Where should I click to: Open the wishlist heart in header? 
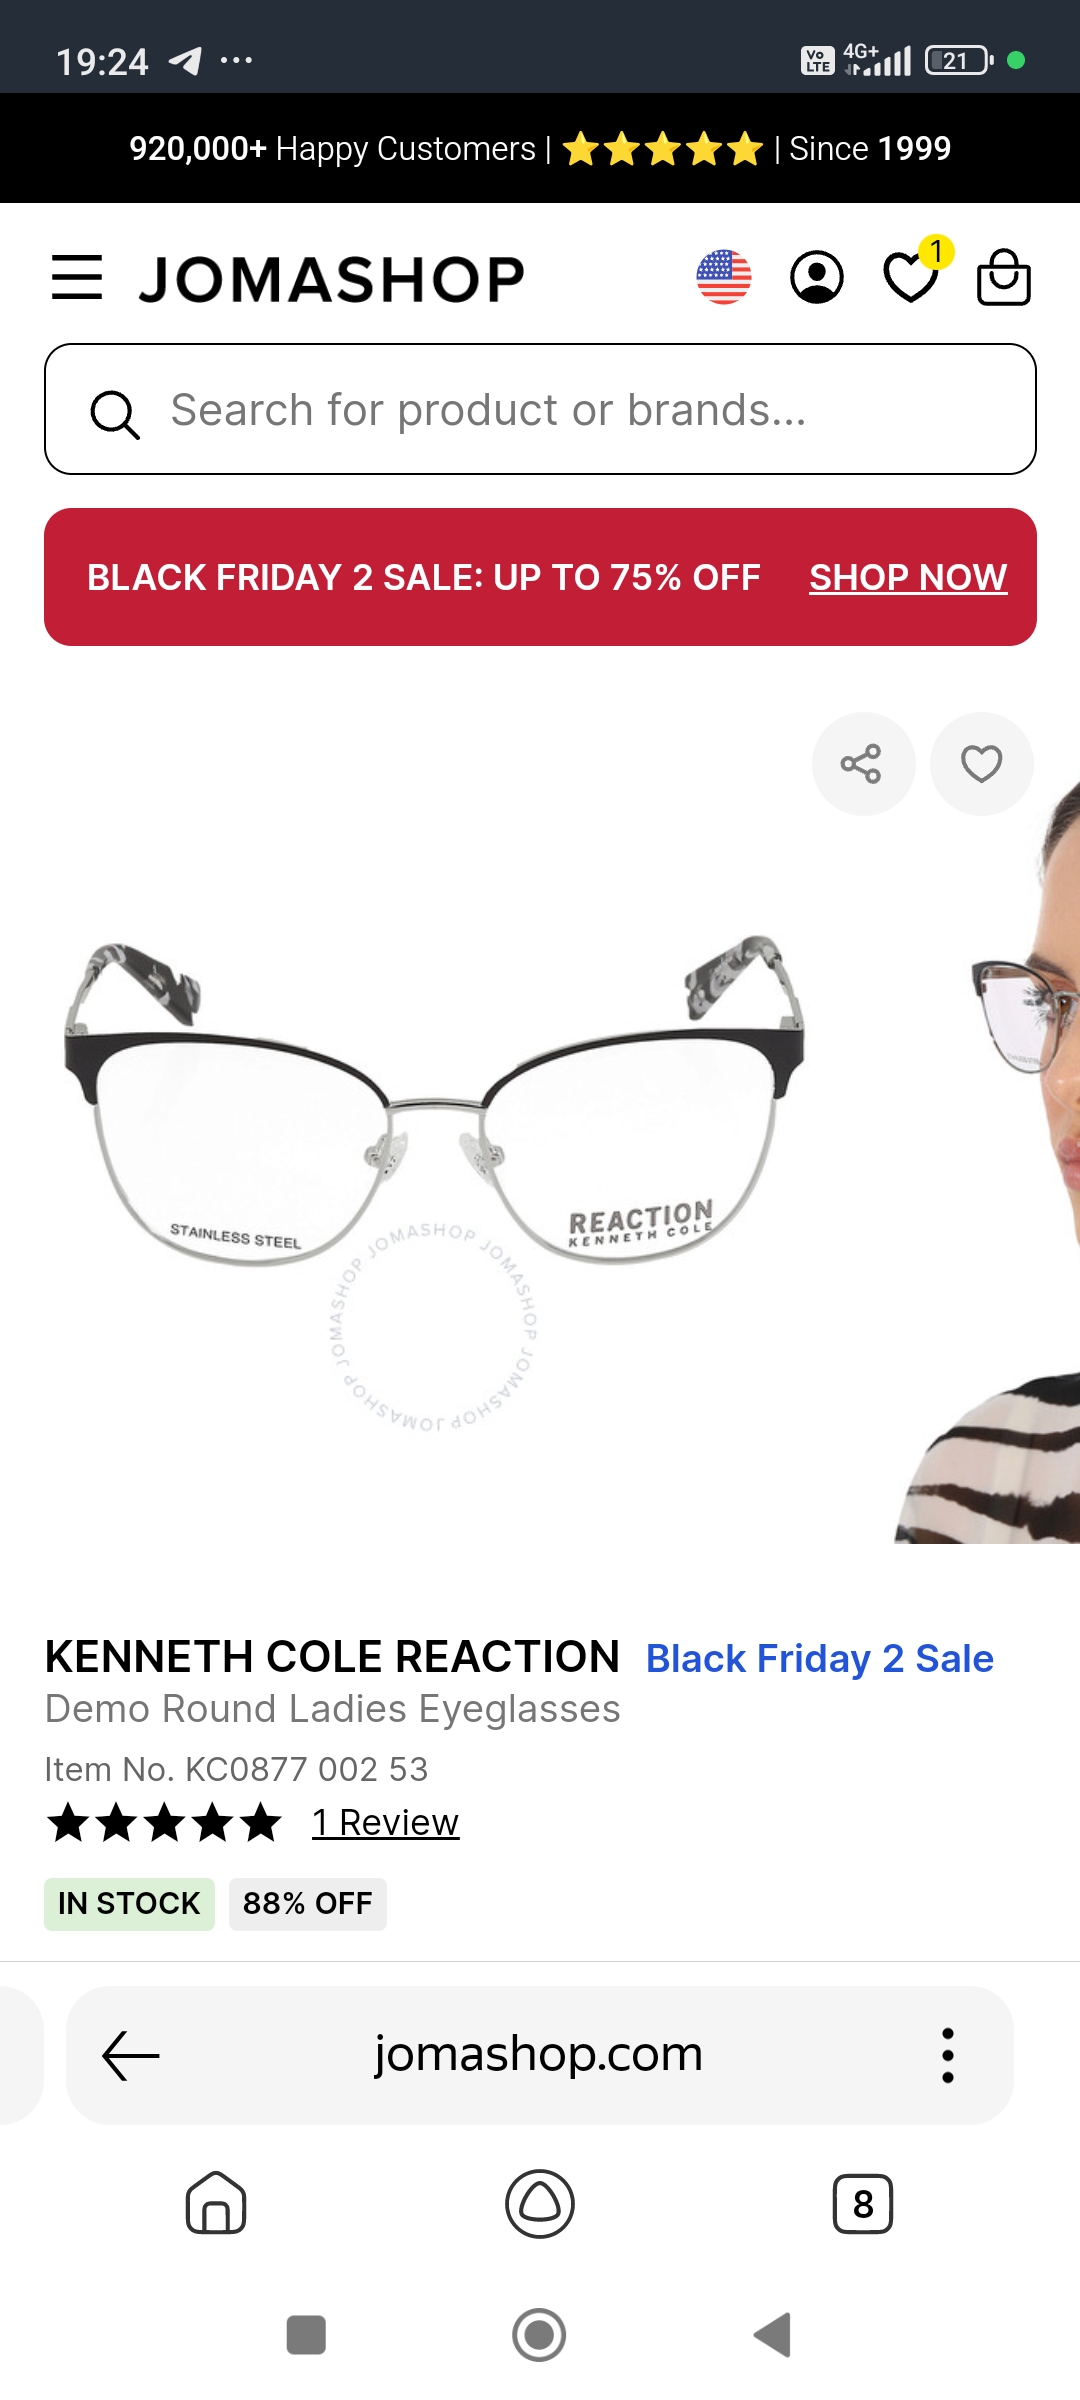(x=911, y=277)
